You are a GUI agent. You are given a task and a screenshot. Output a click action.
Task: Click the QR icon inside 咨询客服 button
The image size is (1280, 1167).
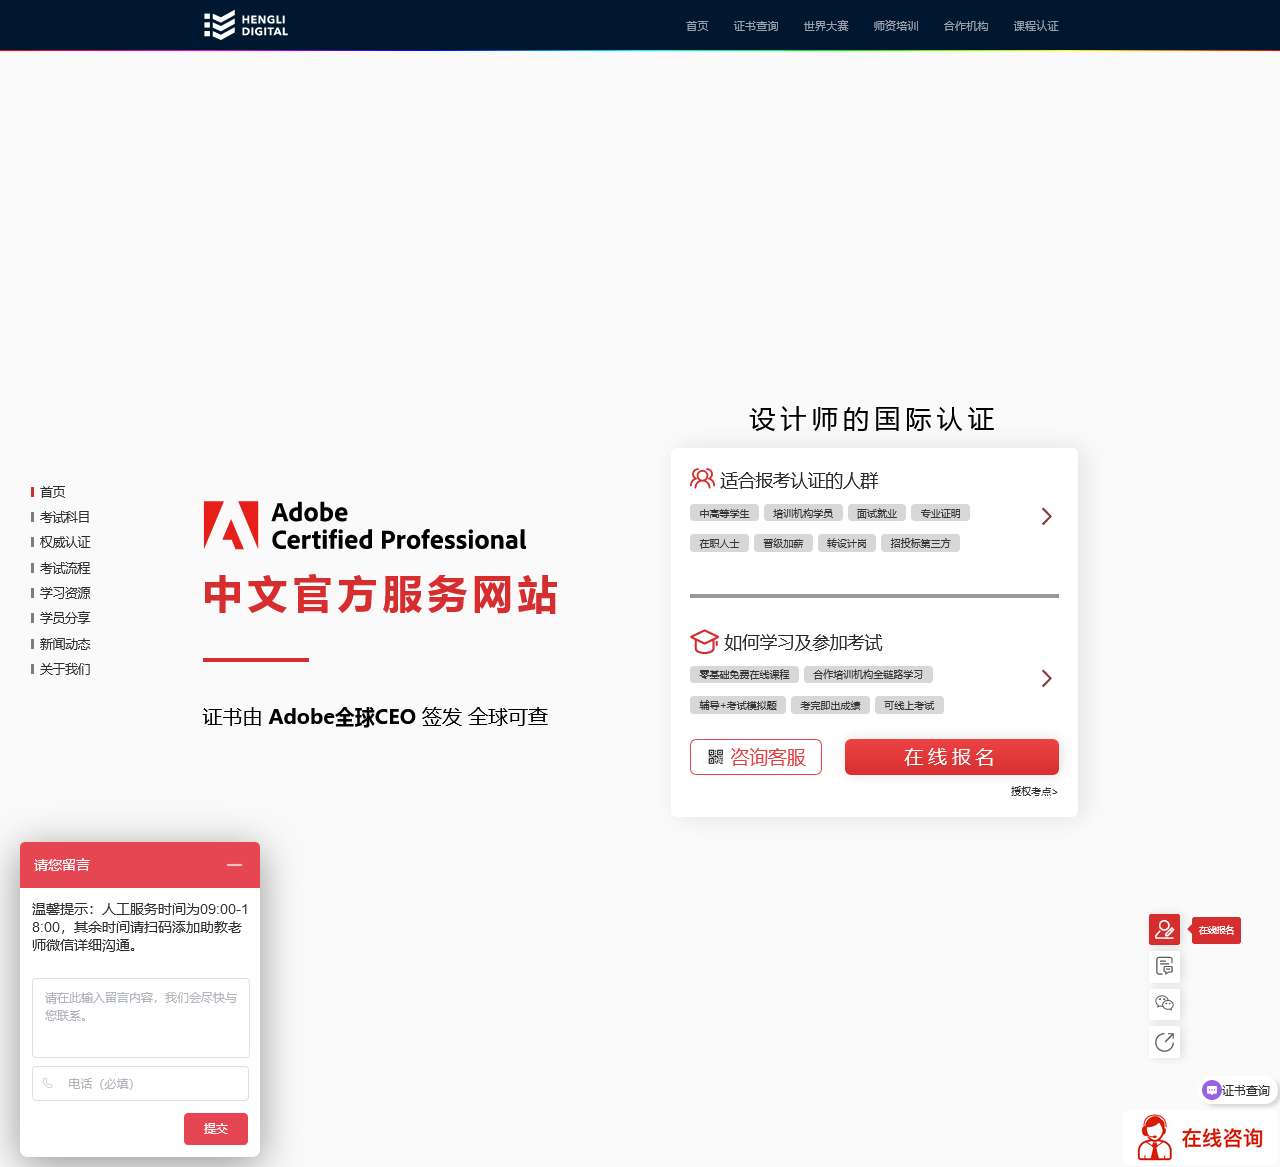tap(715, 757)
